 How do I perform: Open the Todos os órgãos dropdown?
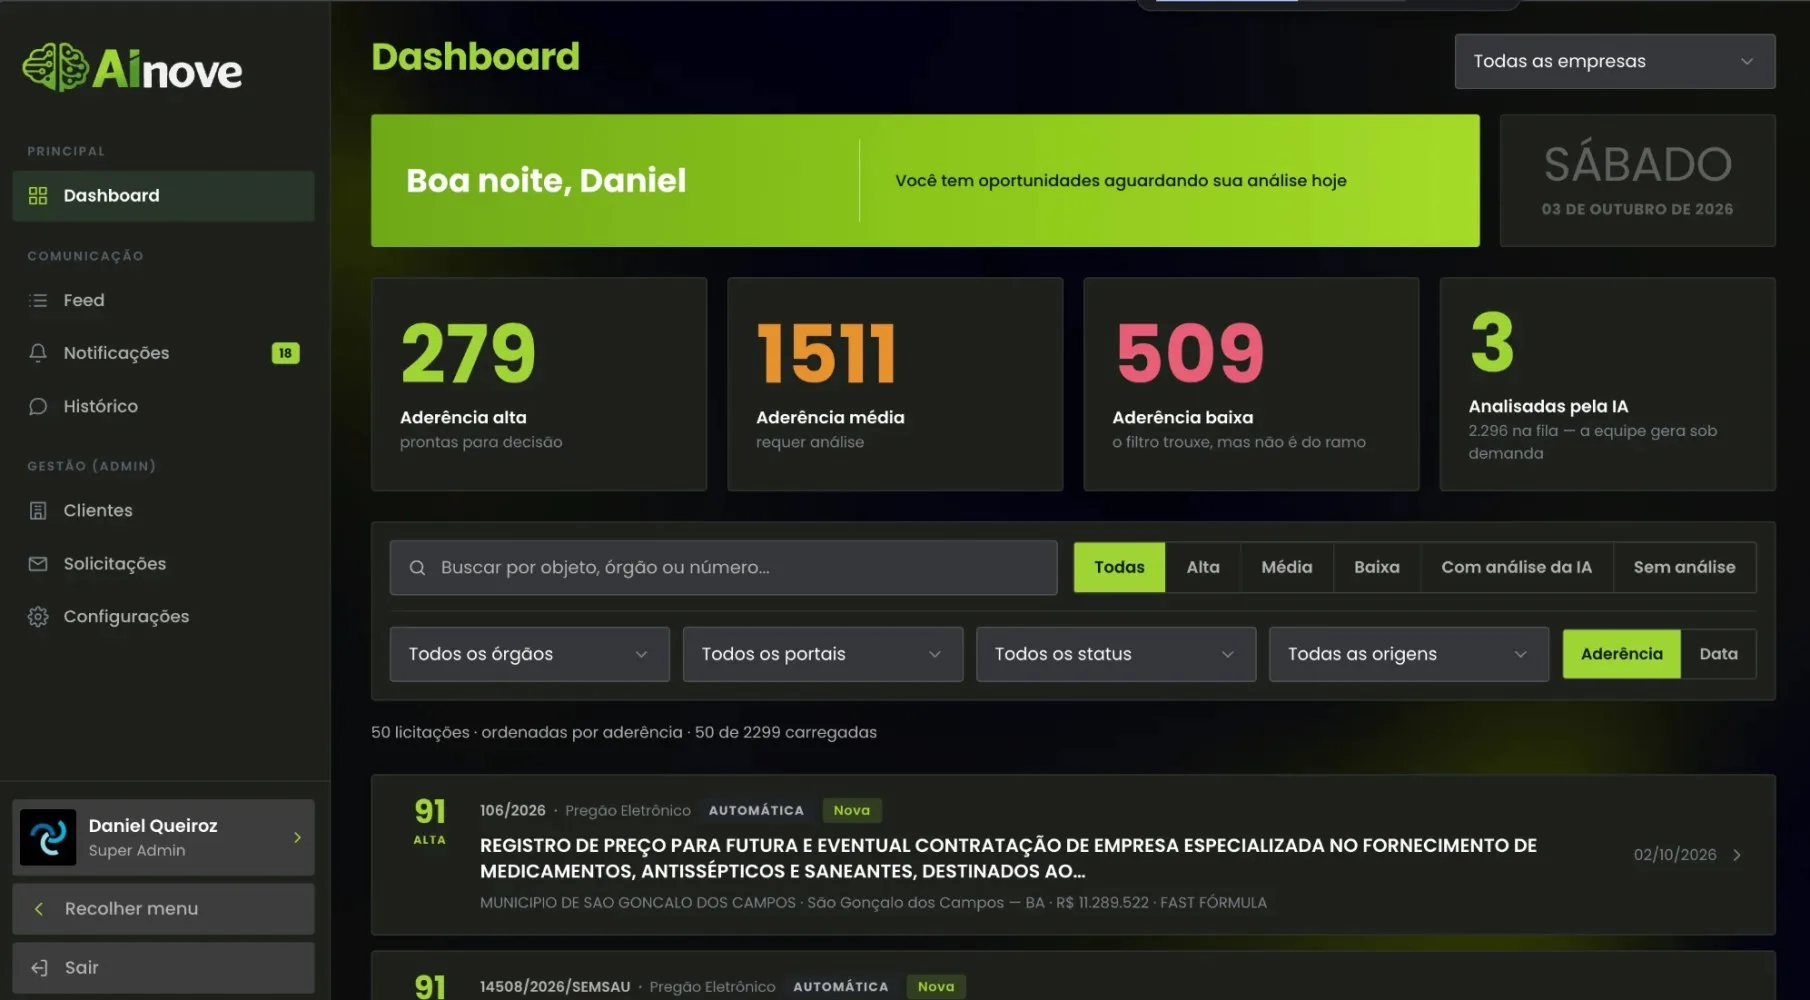(529, 654)
